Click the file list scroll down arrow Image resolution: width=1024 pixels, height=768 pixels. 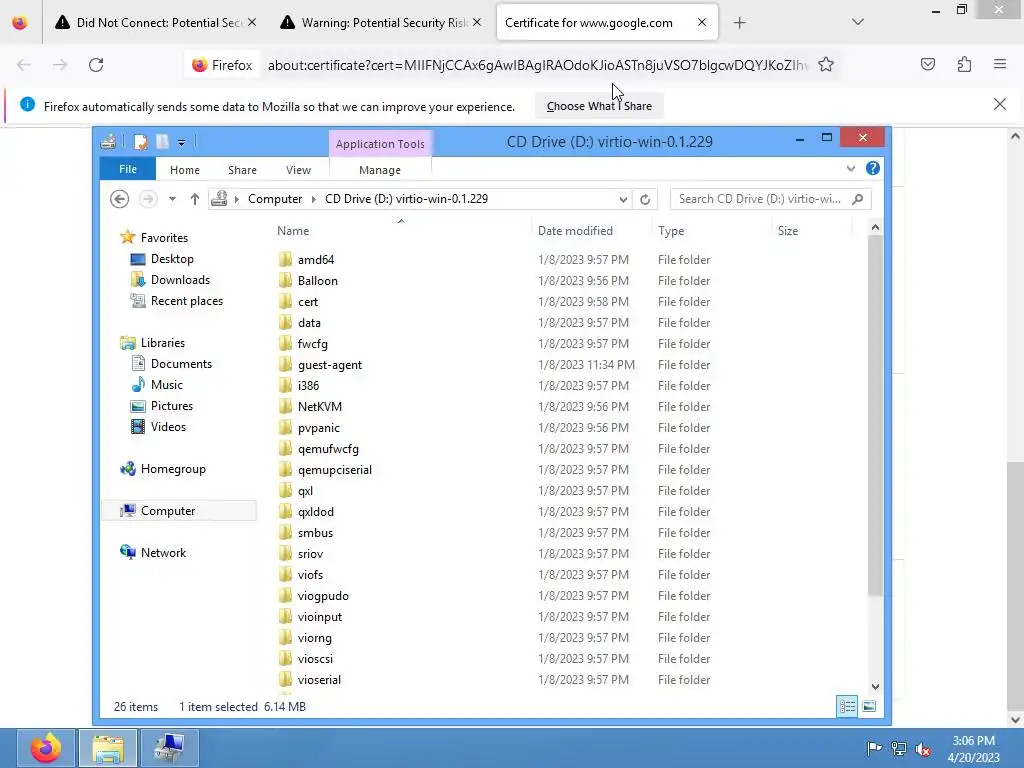click(875, 686)
